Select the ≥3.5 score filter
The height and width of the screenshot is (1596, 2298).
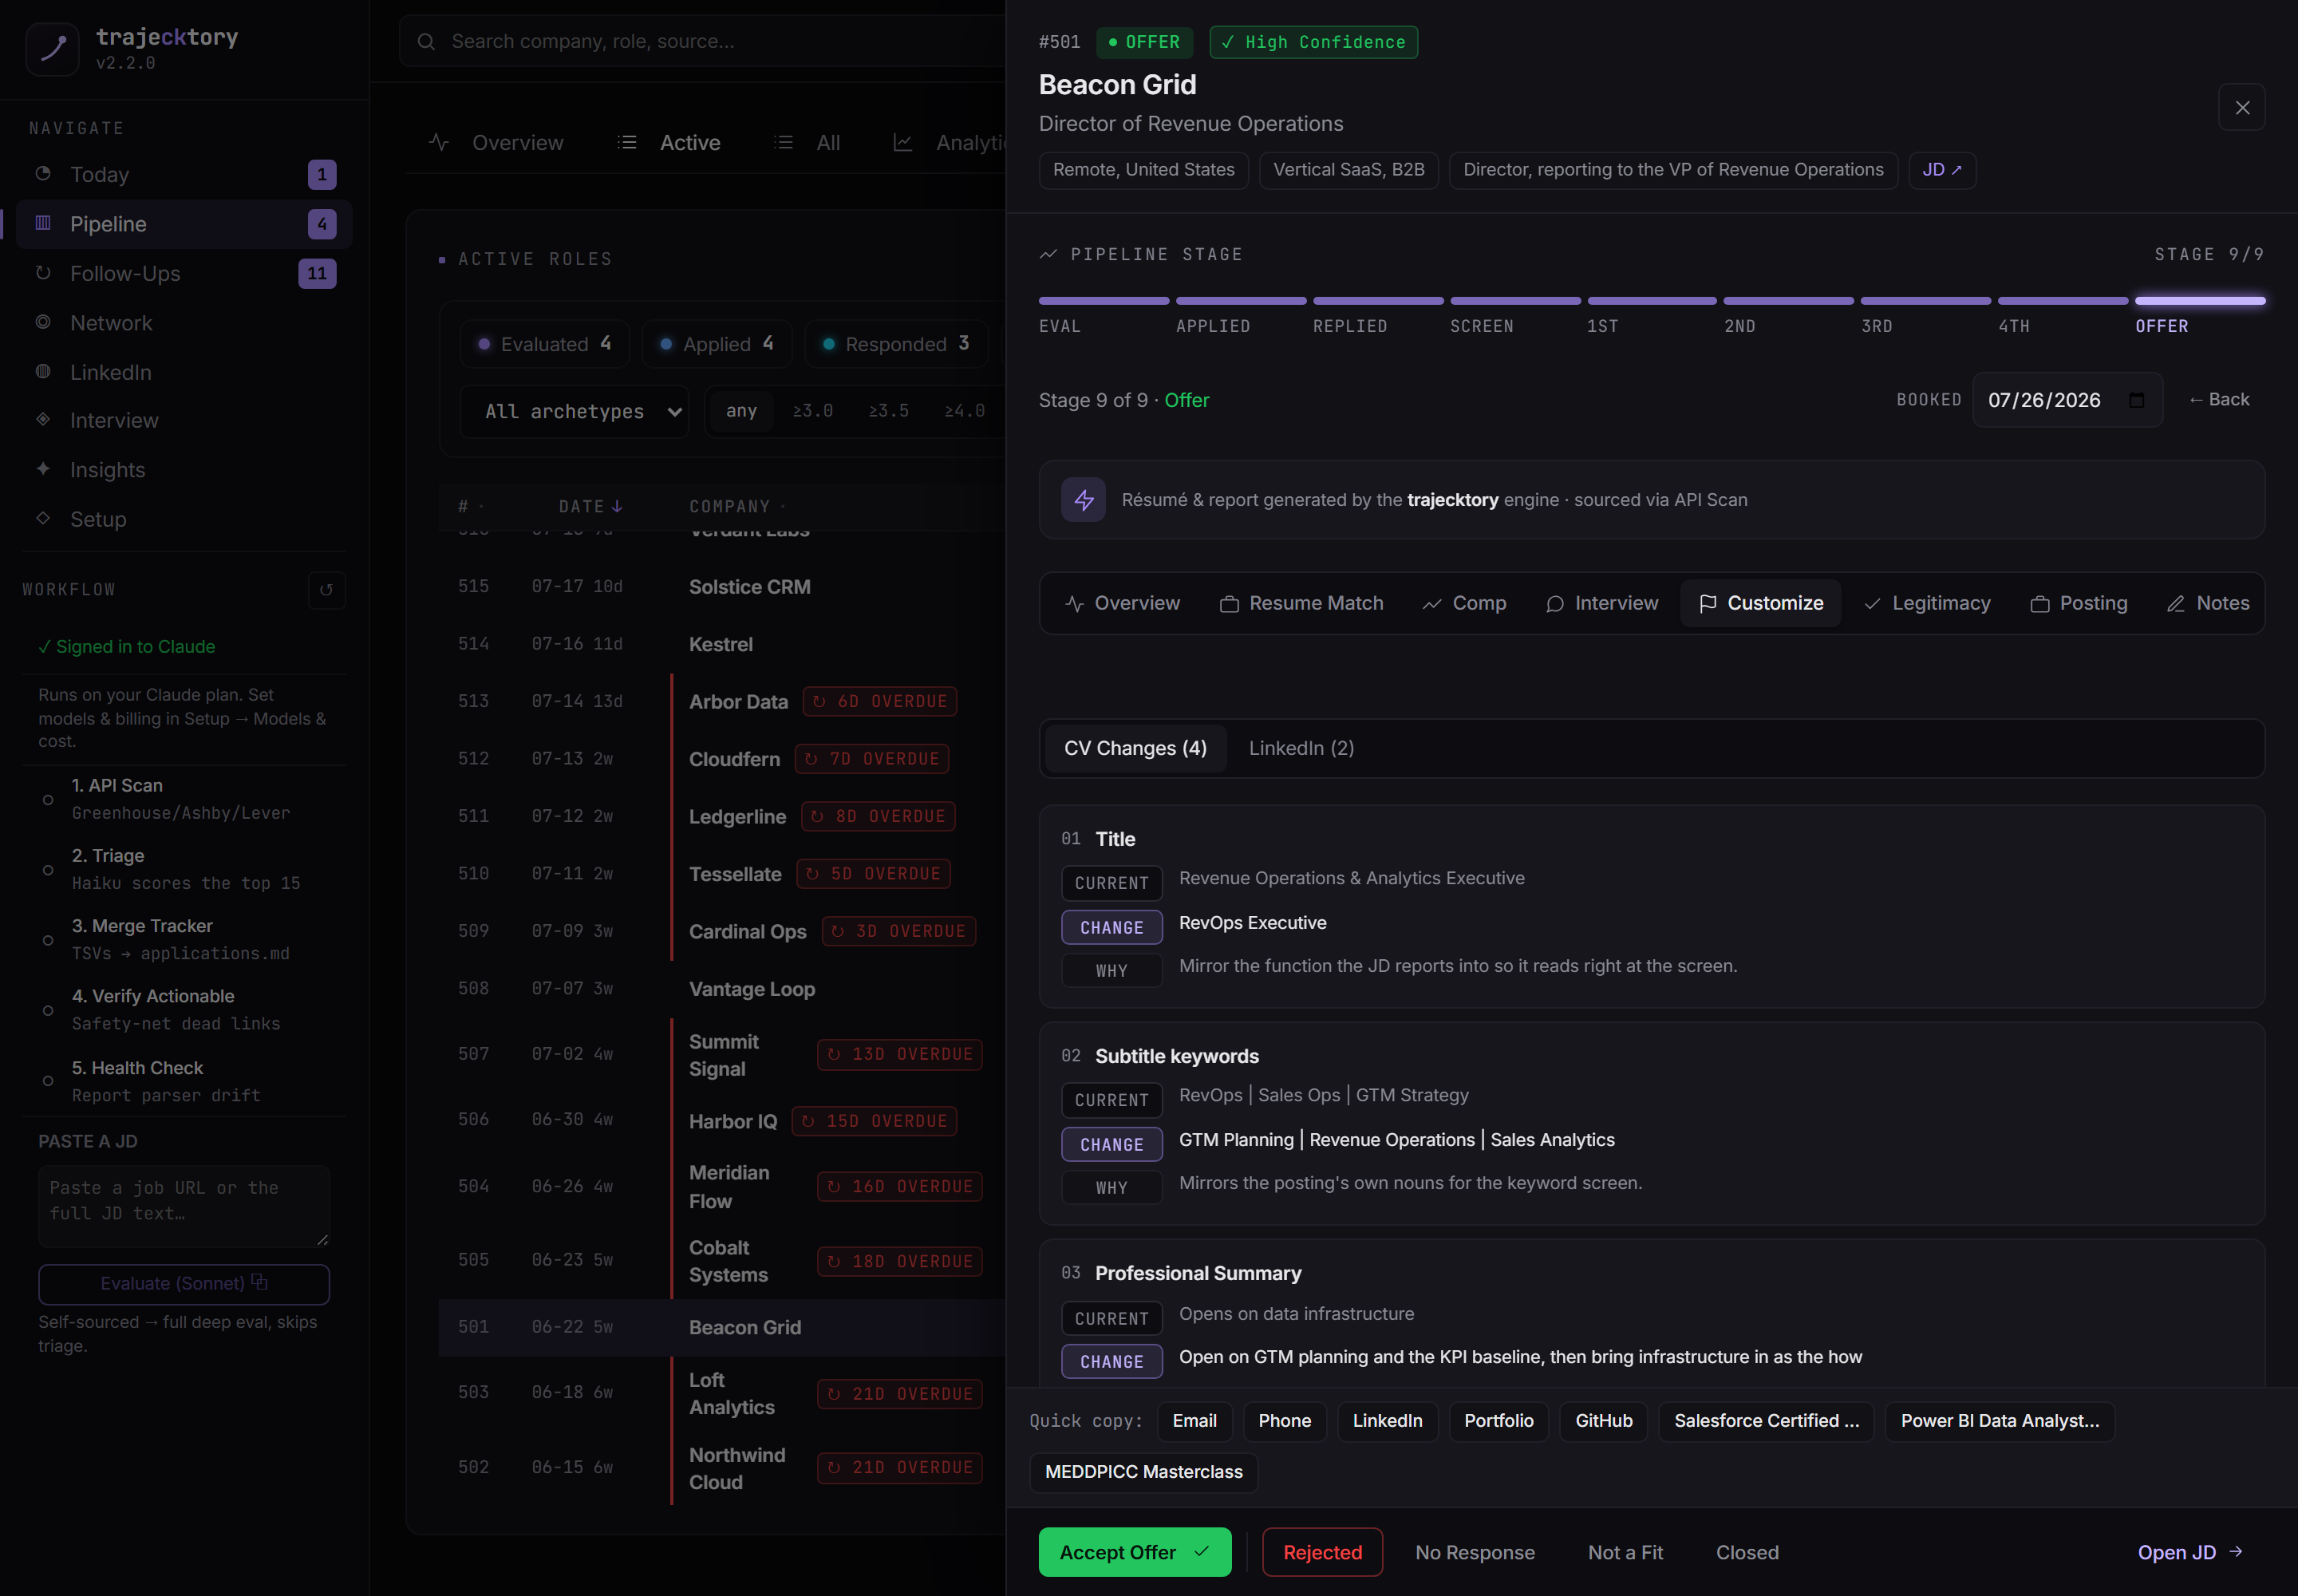(x=889, y=411)
